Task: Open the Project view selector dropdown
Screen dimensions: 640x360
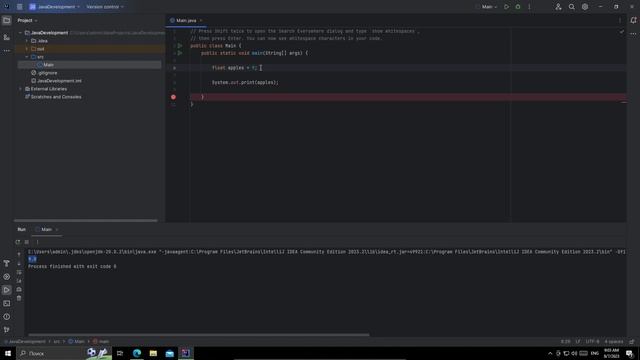Action: point(27,20)
